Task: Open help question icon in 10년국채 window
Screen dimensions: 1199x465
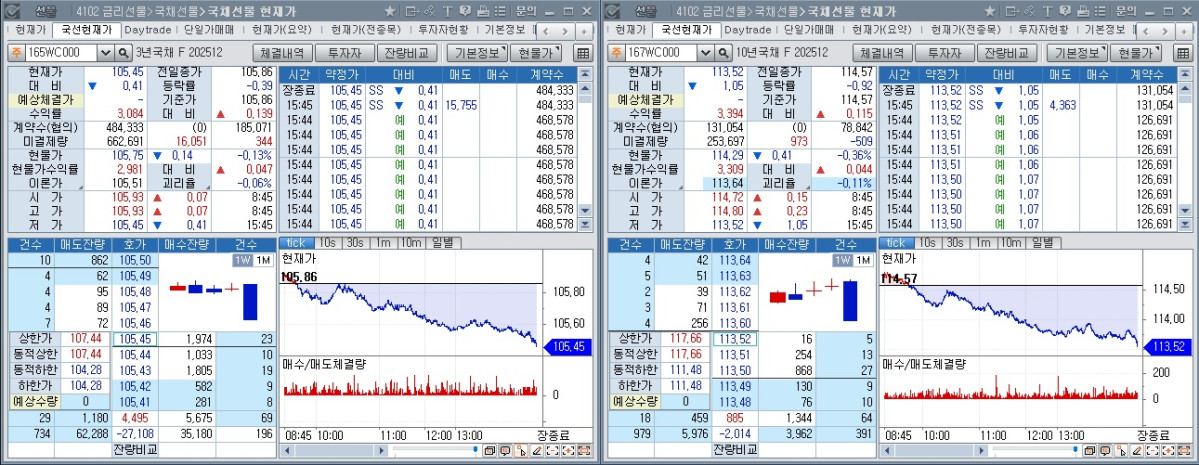Action: pyautogui.click(x=1063, y=11)
